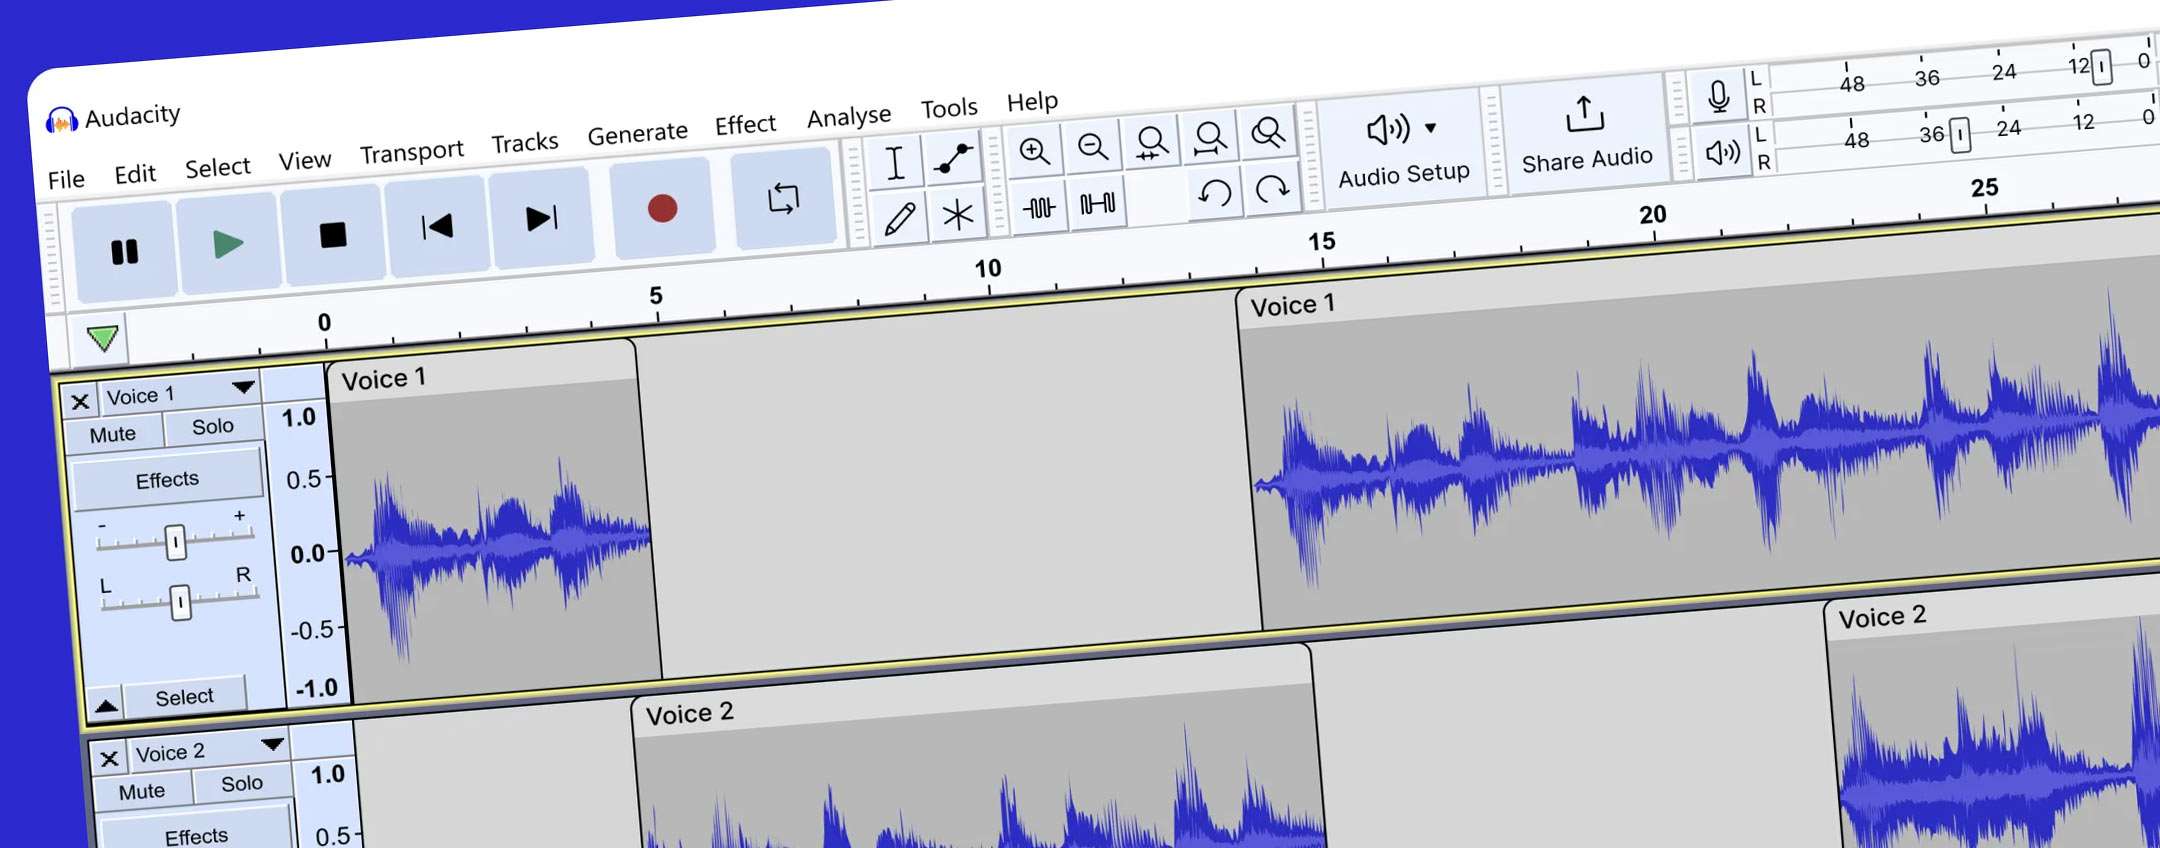Image resolution: width=2160 pixels, height=848 pixels.
Task: Trim audio outside selection icon
Action: (x=1039, y=207)
